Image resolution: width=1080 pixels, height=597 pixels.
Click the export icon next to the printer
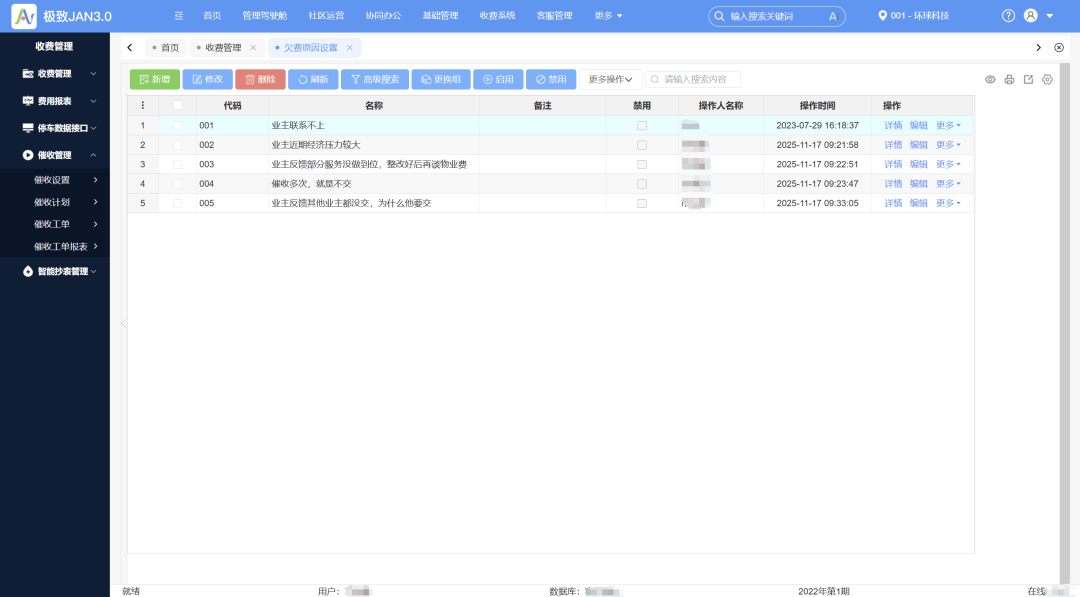point(1027,79)
